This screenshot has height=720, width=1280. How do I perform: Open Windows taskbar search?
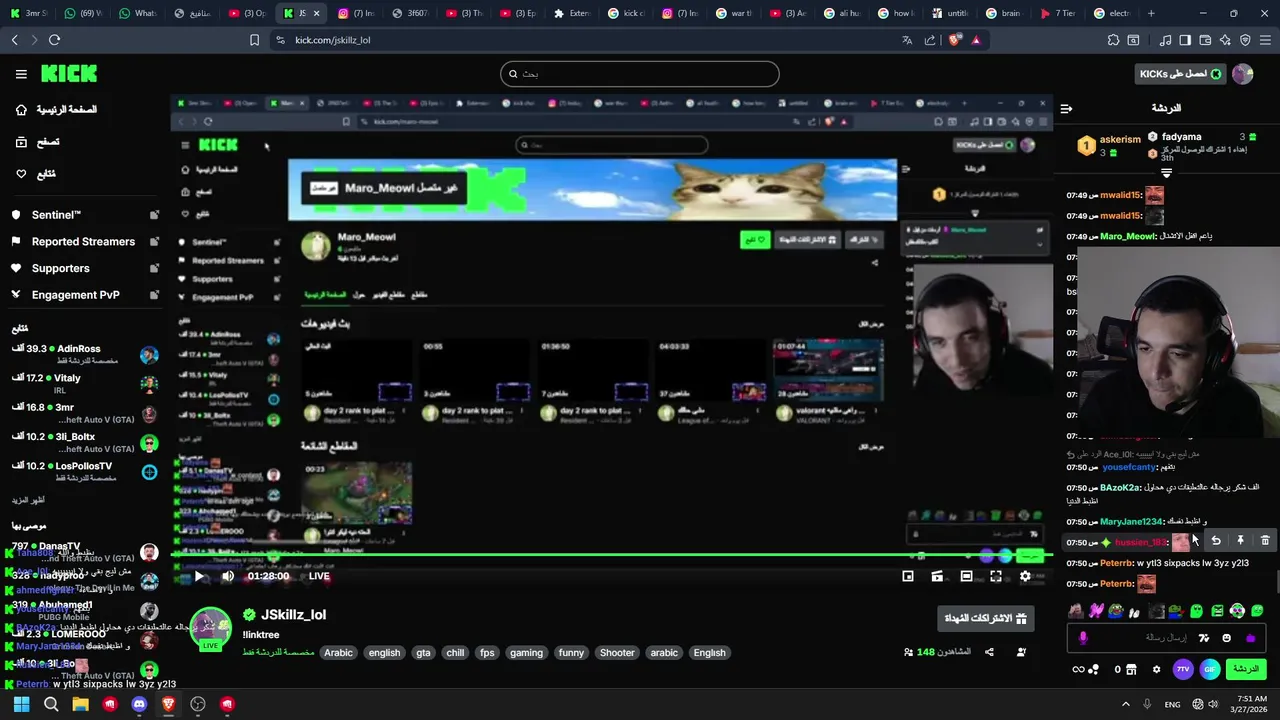(x=51, y=704)
